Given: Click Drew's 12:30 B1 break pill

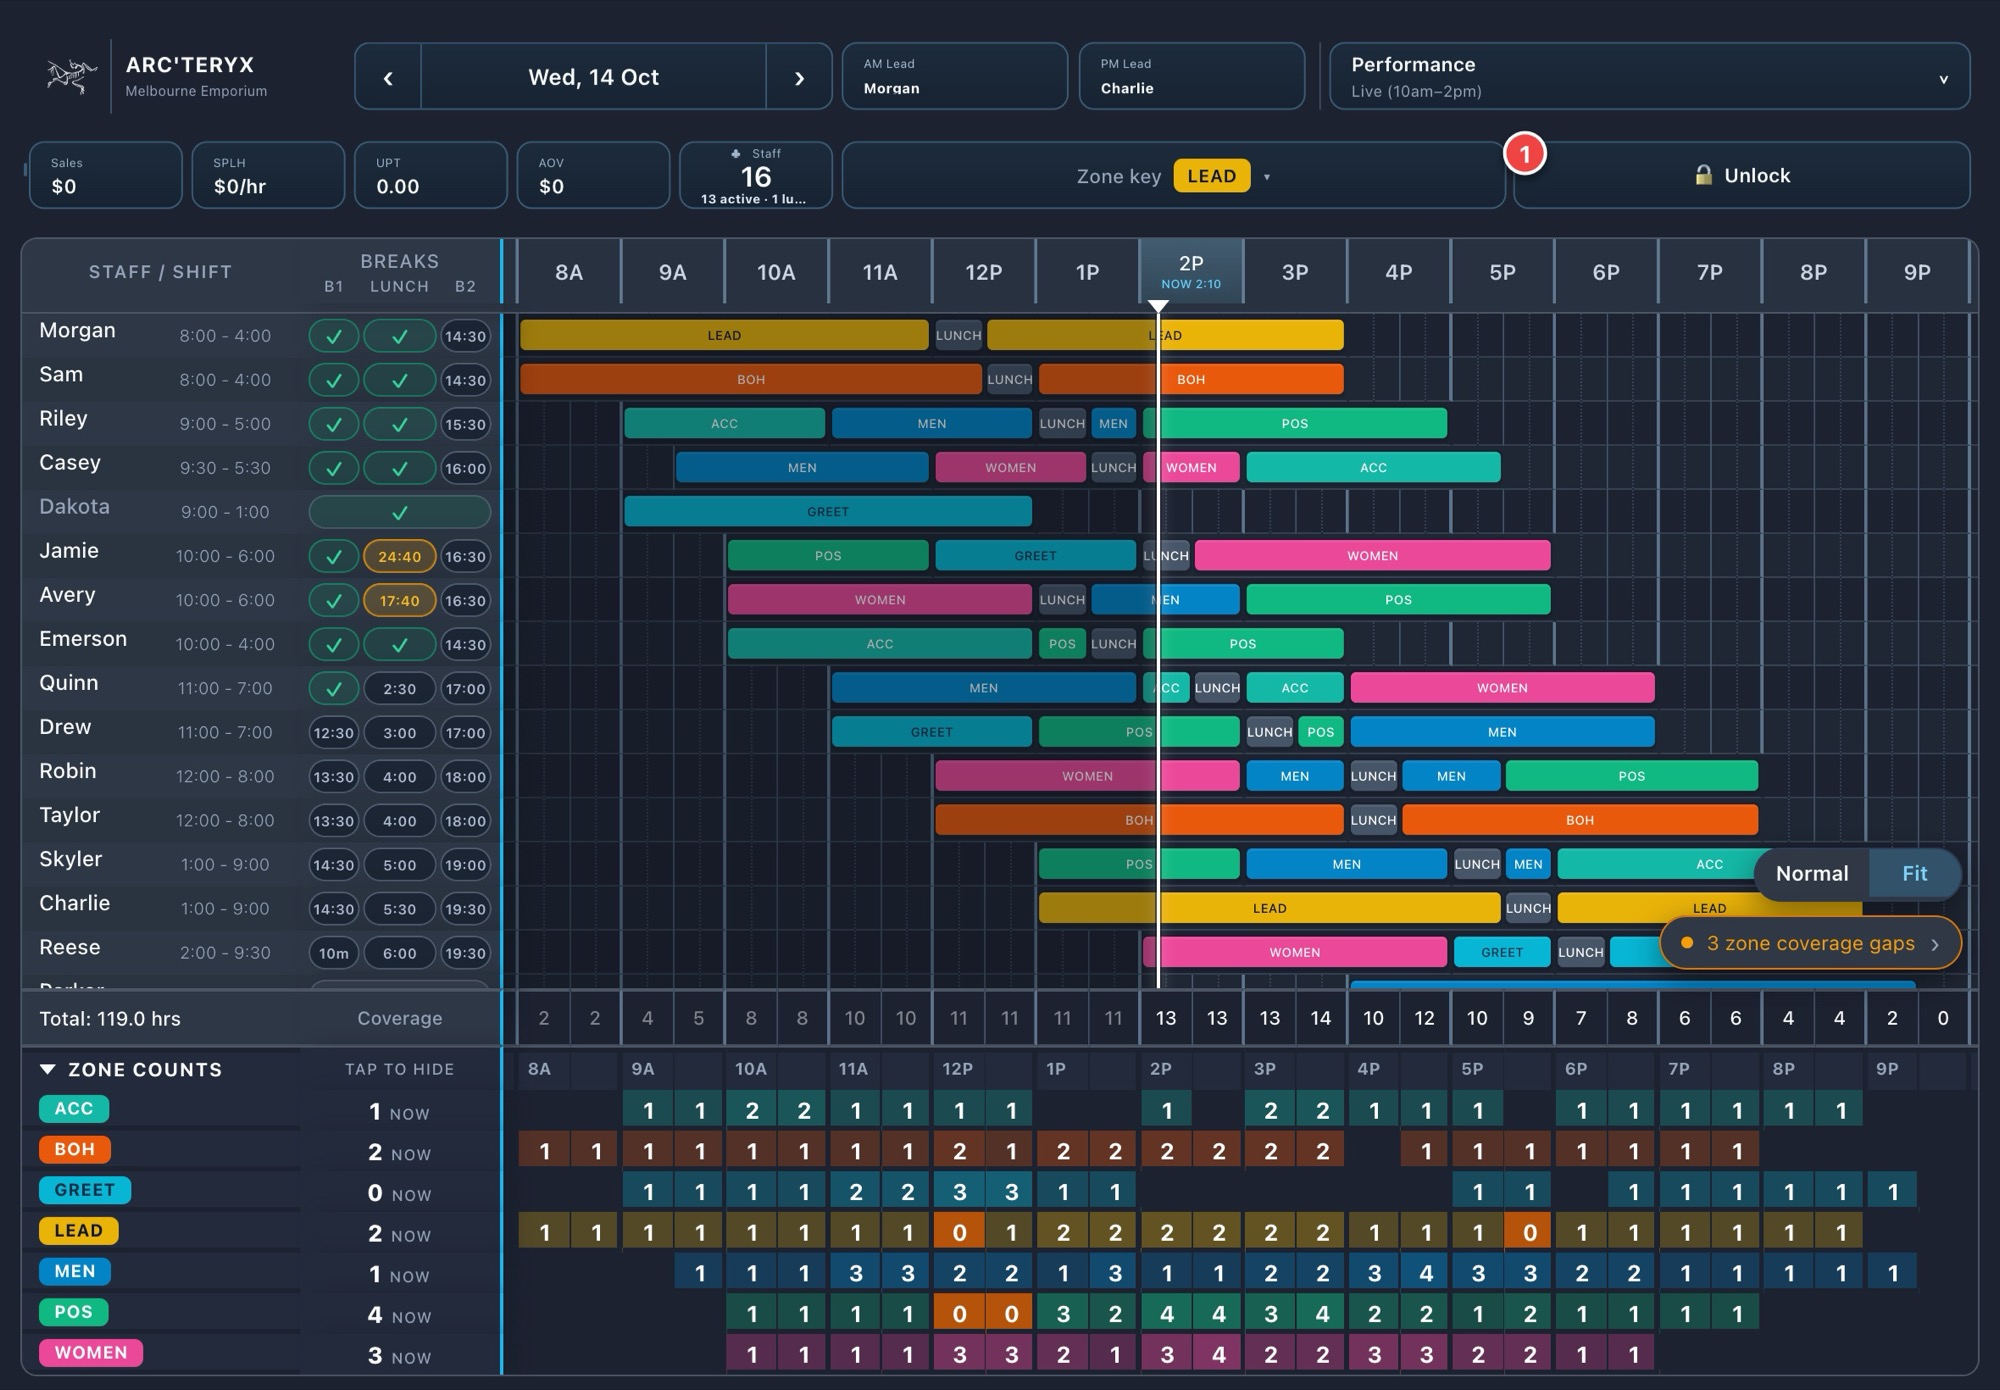Looking at the screenshot, I should [334, 732].
